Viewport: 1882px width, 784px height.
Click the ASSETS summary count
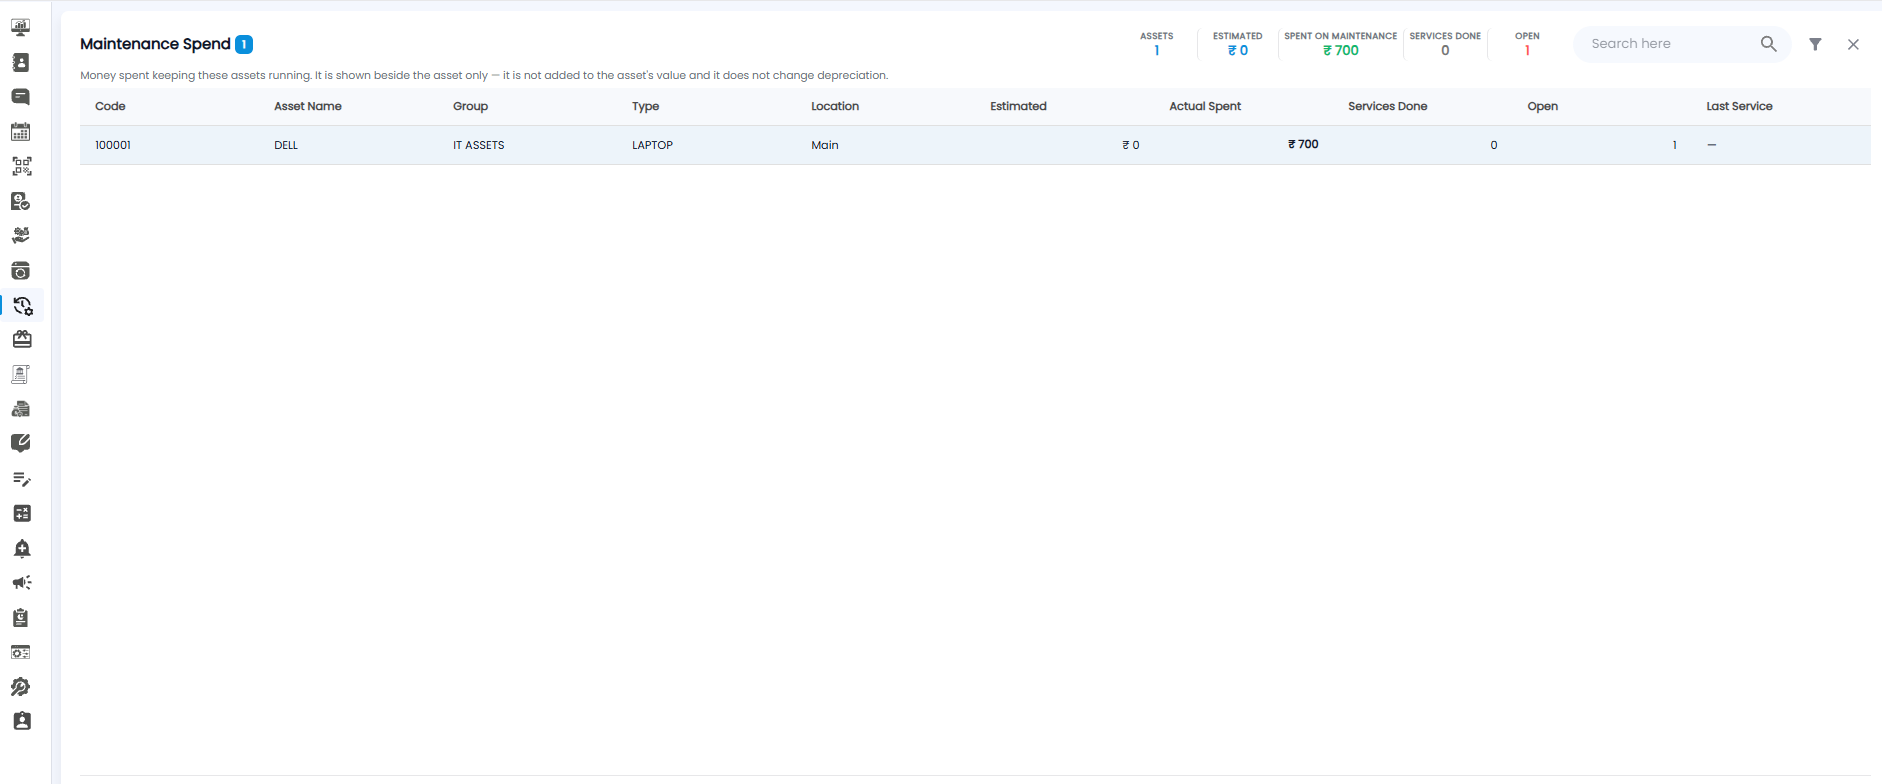tap(1156, 50)
